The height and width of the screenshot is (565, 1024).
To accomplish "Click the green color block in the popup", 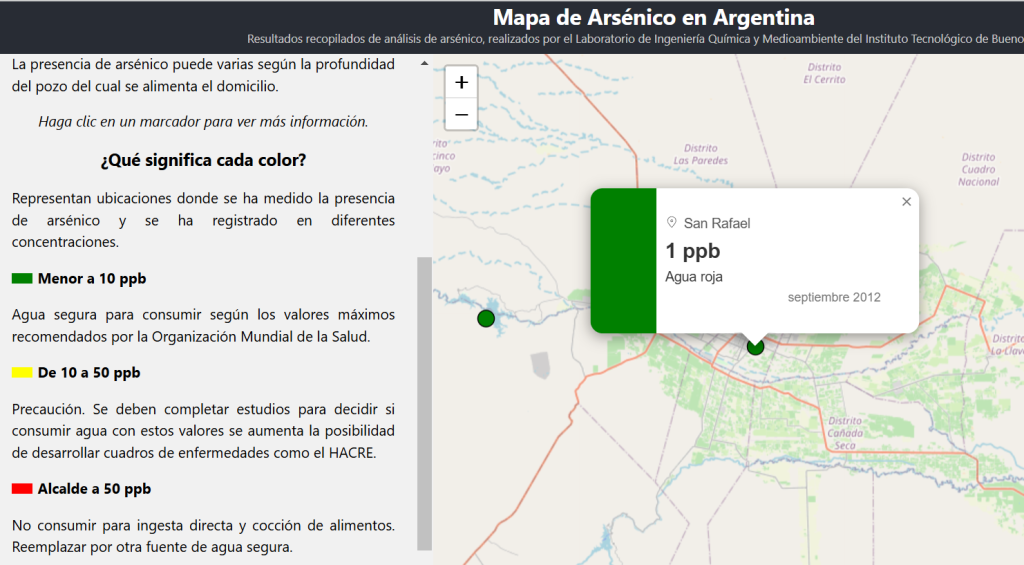I will tap(623, 260).
